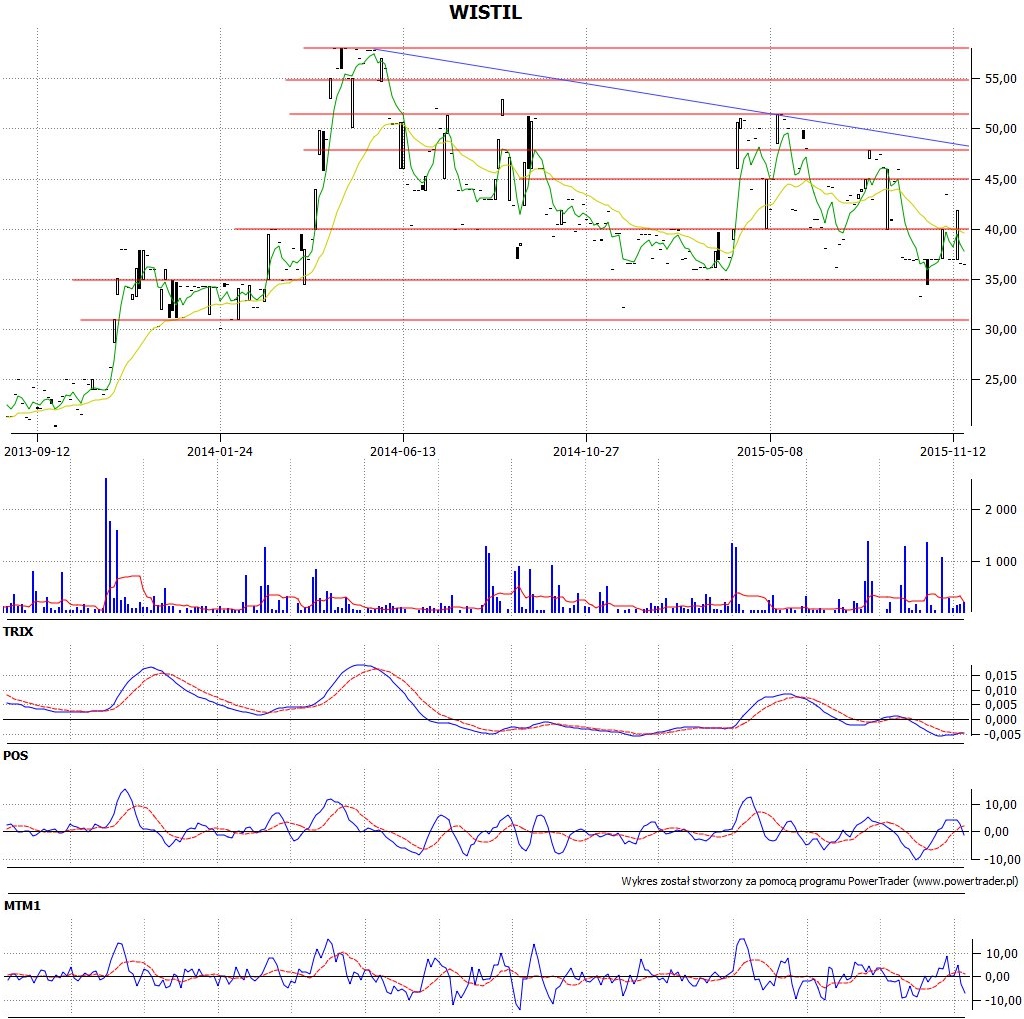The width and height of the screenshot is (1024, 1019).
Task: Click the WISTIL chart title
Action: click(485, 12)
